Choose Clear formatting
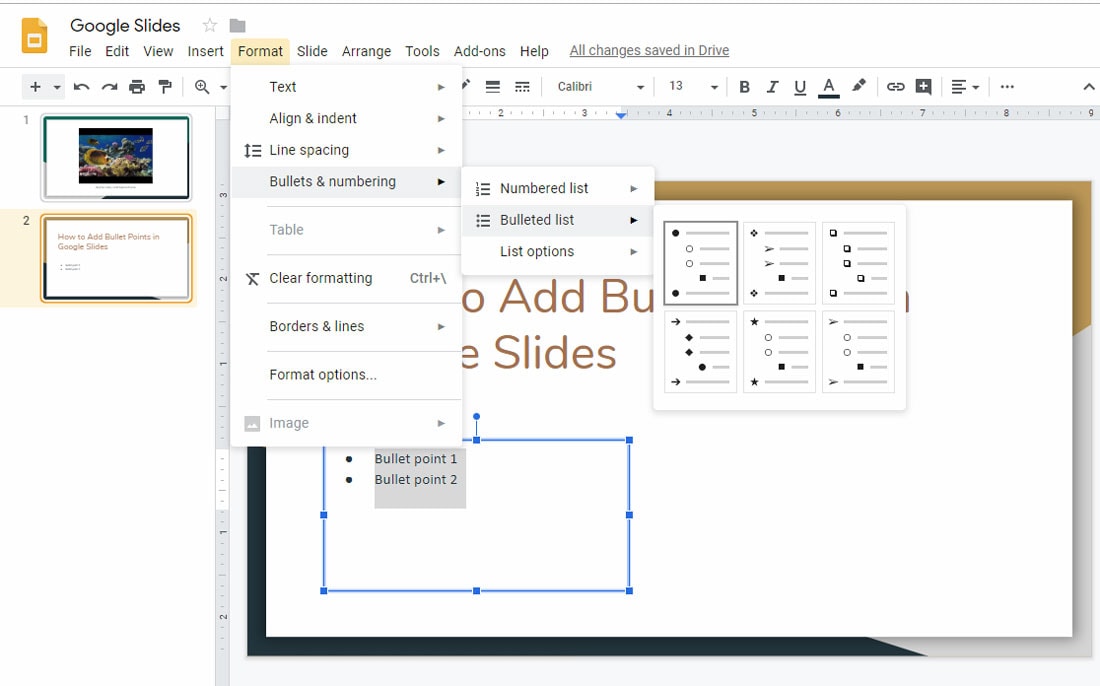The image size is (1100, 686). 347,278
